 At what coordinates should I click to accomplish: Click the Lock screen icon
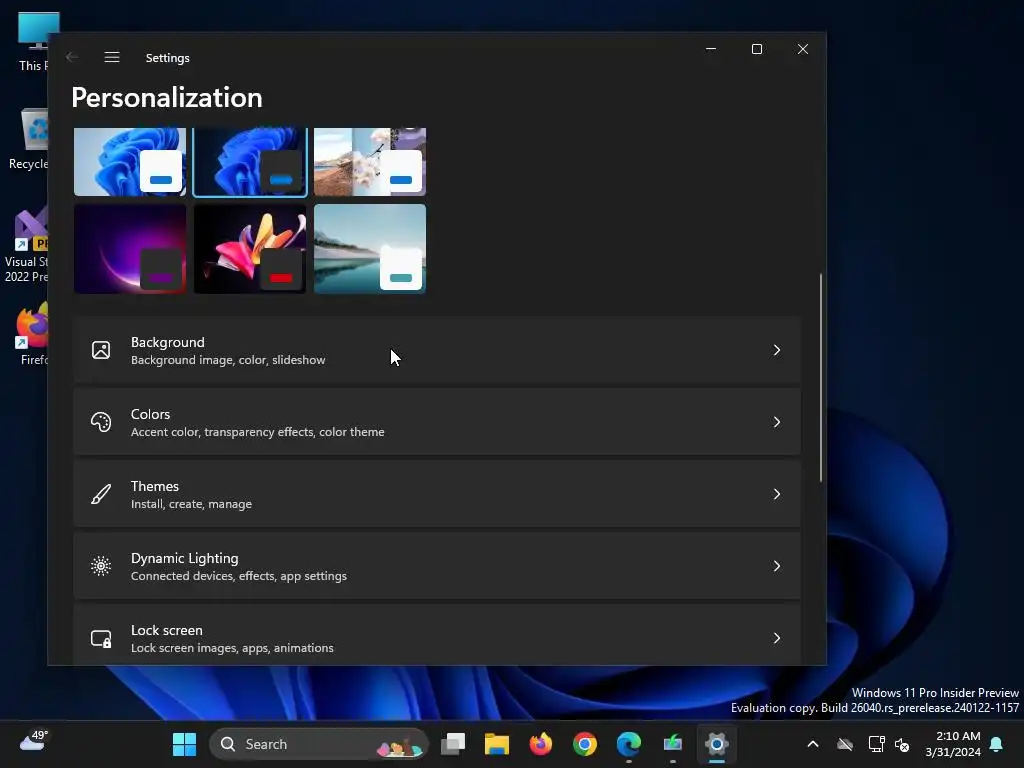click(x=101, y=638)
